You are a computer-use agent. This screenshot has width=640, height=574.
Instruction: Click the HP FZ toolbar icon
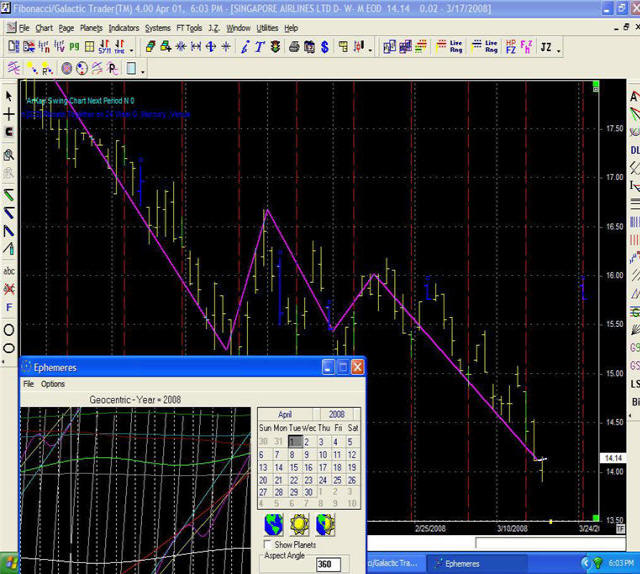tap(511, 47)
